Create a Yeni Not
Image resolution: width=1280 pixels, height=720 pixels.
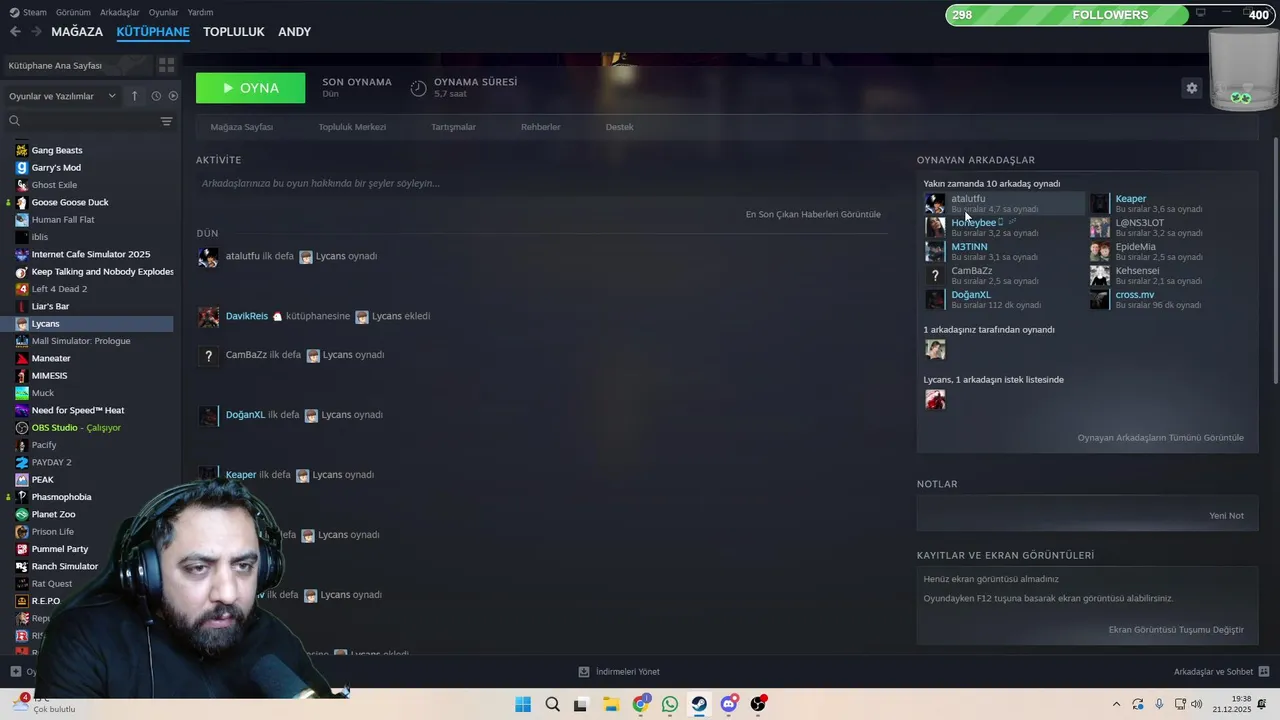click(1227, 516)
